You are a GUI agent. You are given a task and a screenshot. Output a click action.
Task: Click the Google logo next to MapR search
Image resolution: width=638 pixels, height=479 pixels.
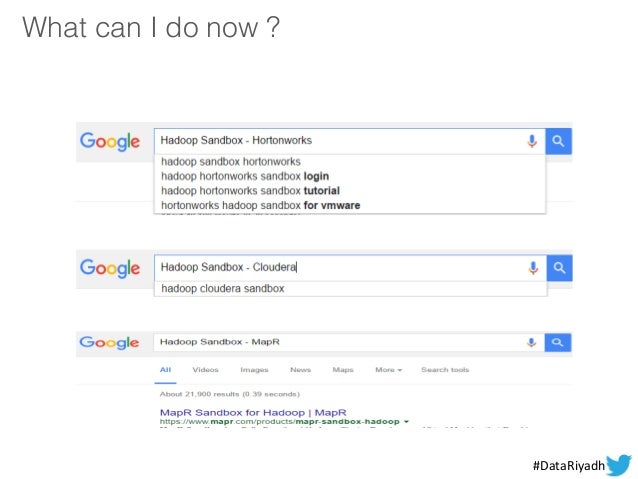(x=109, y=343)
